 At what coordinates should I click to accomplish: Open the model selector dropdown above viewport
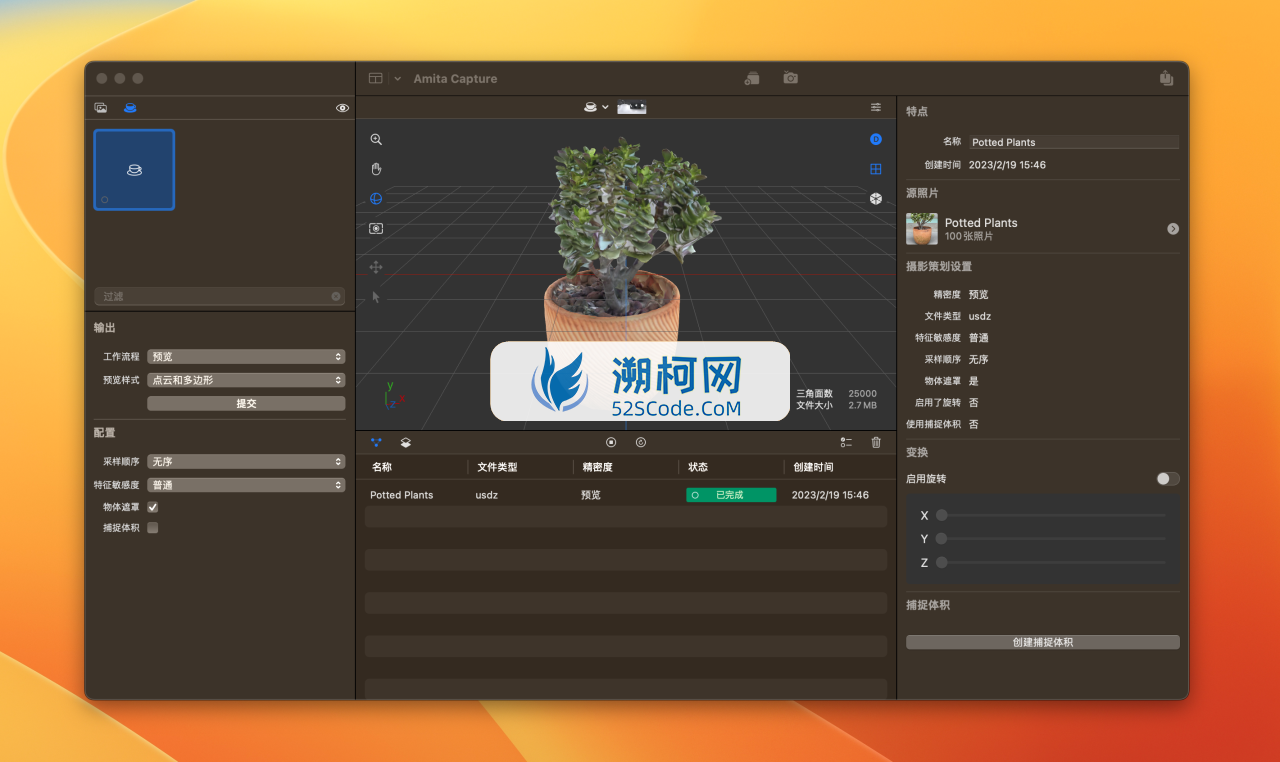(x=596, y=107)
